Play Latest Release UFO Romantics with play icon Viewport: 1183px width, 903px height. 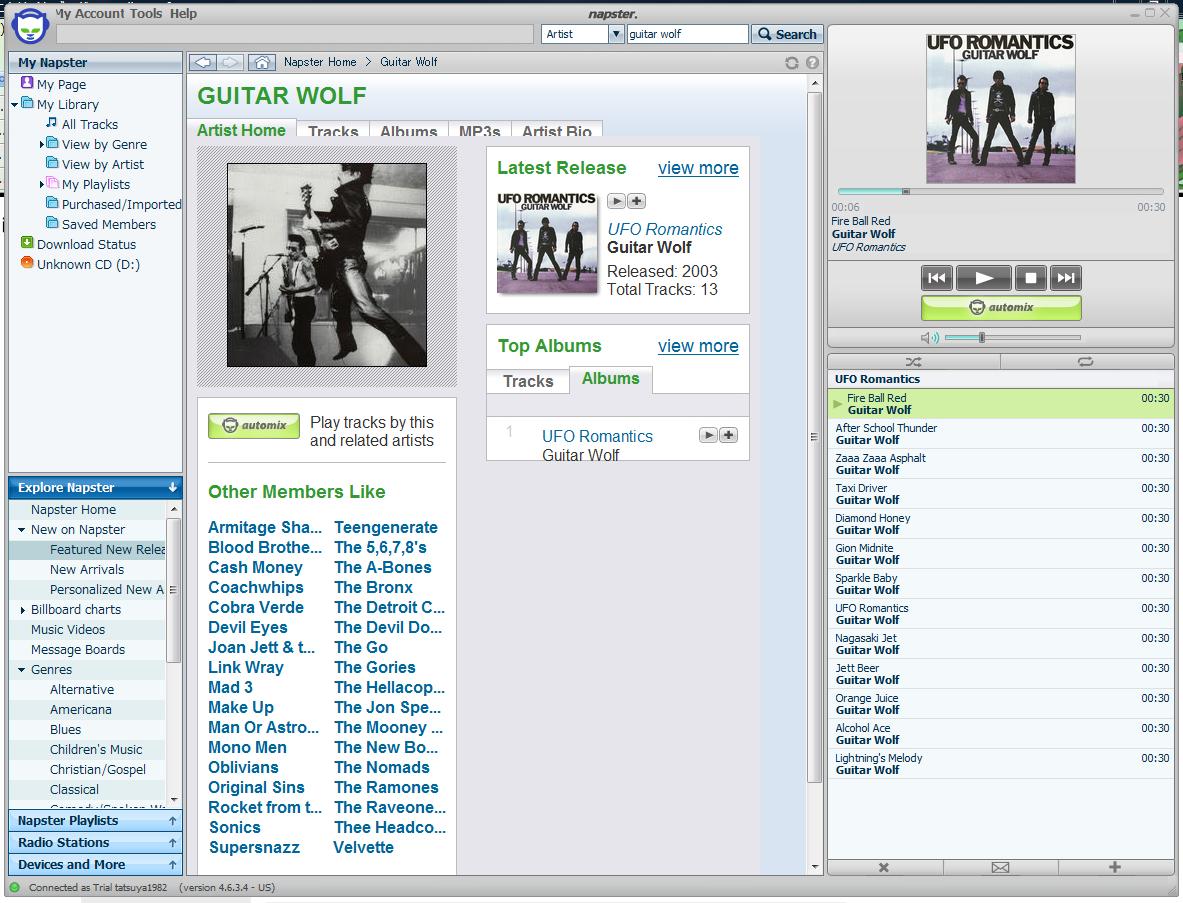pyautogui.click(x=616, y=201)
